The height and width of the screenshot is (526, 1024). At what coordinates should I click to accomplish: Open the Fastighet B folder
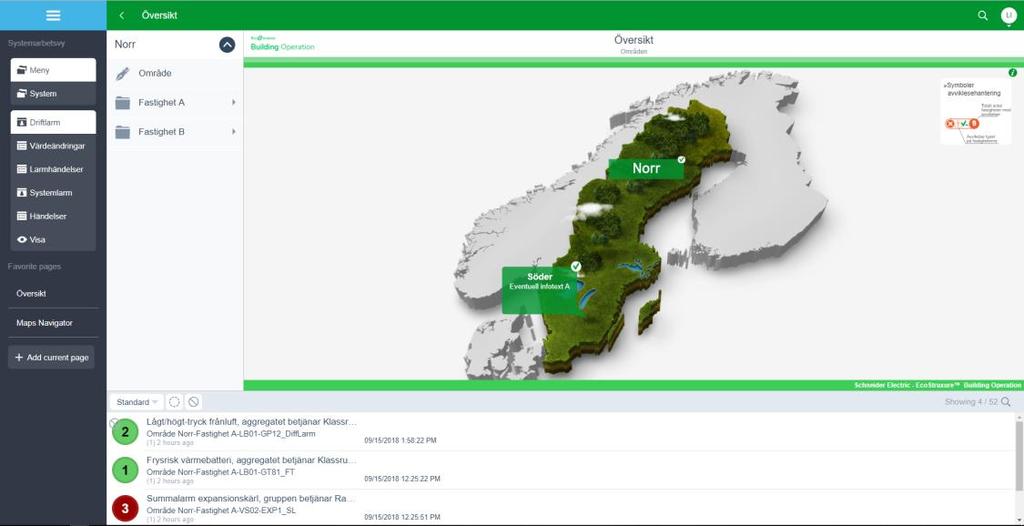coord(175,131)
